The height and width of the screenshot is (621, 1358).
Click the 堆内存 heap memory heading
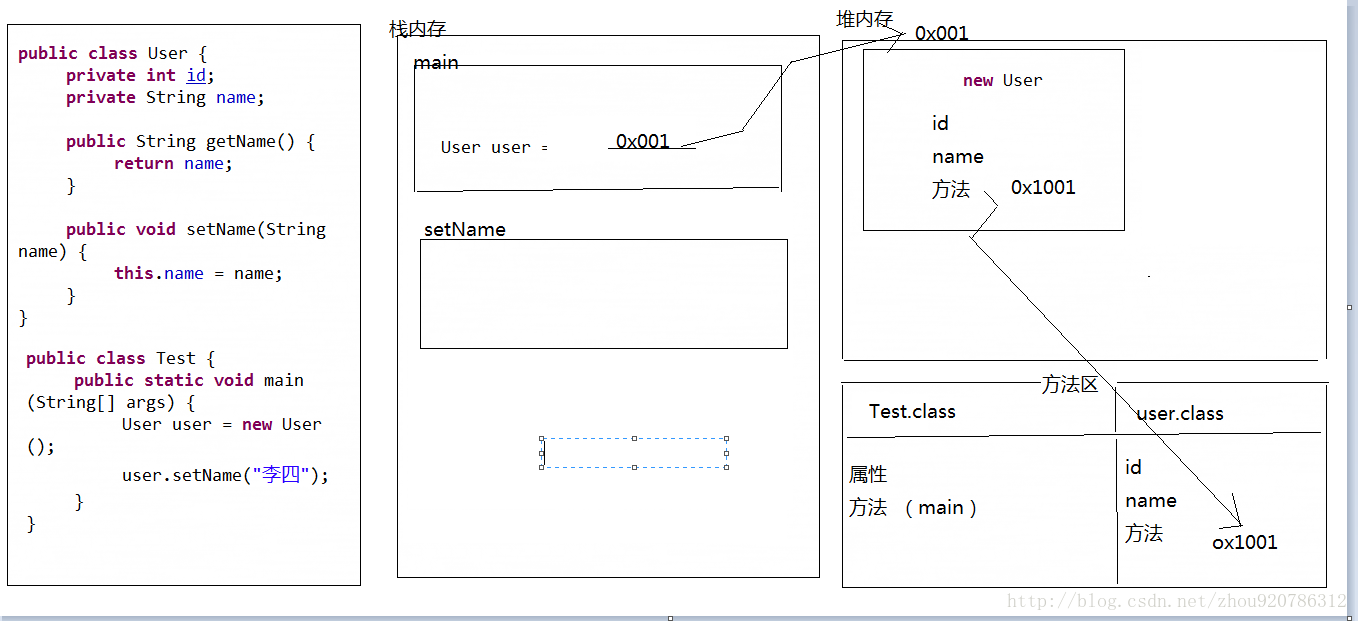(864, 19)
